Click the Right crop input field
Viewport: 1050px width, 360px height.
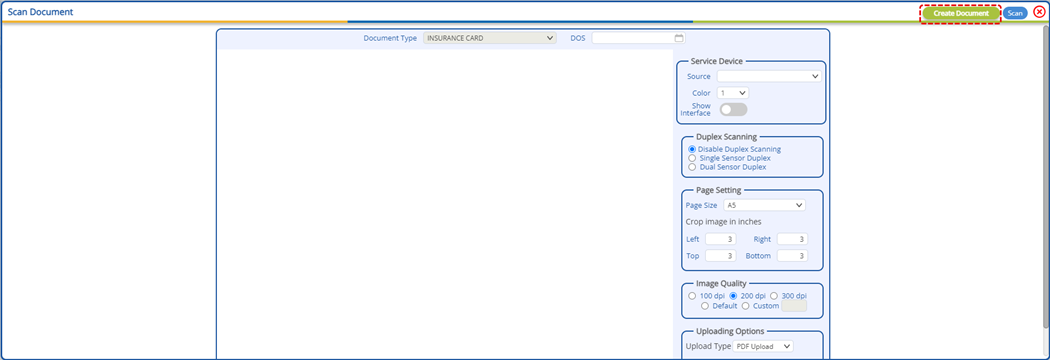point(792,239)
